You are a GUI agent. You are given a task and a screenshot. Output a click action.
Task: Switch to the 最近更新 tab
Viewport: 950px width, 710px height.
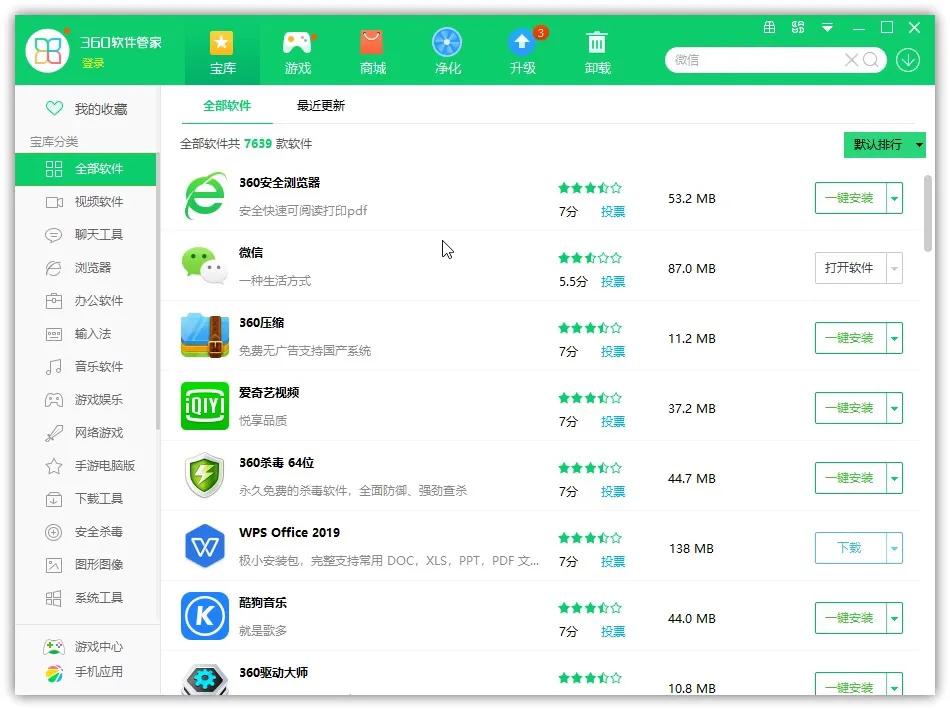(319, 104)
